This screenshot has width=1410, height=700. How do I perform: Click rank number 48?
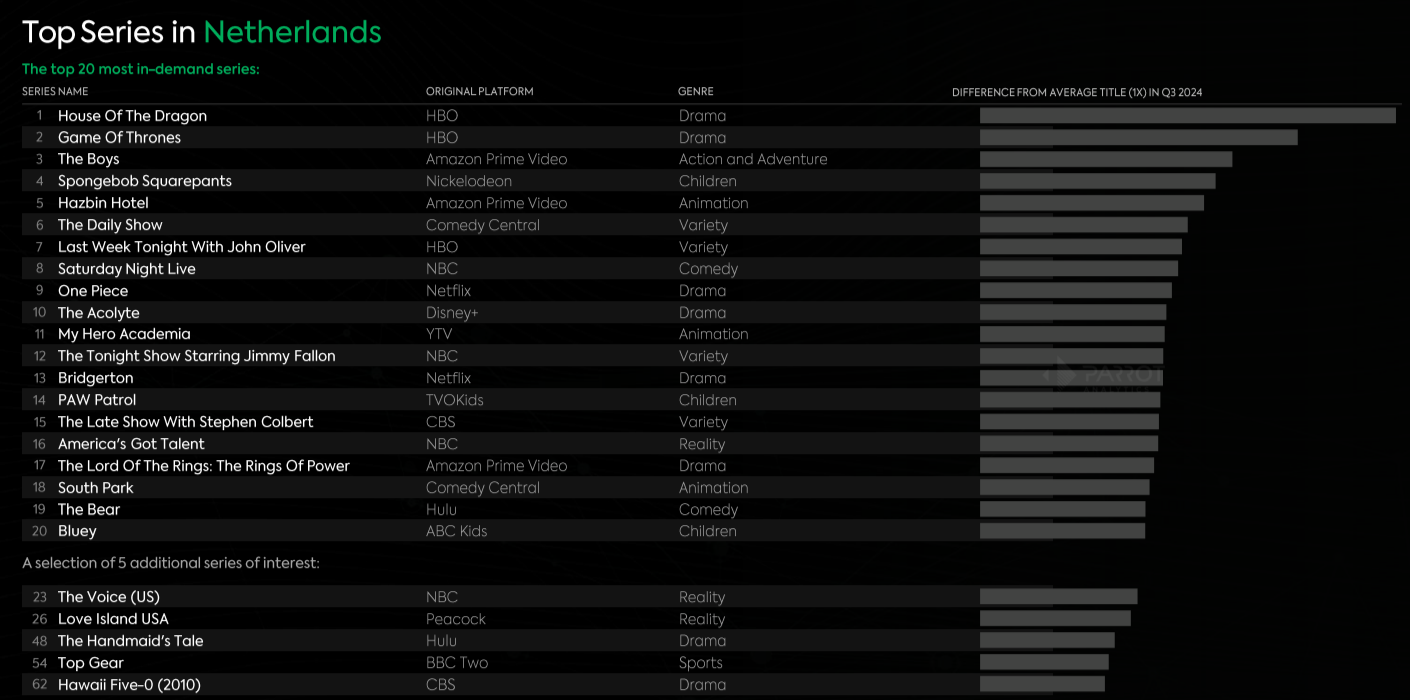pos(40,641)
